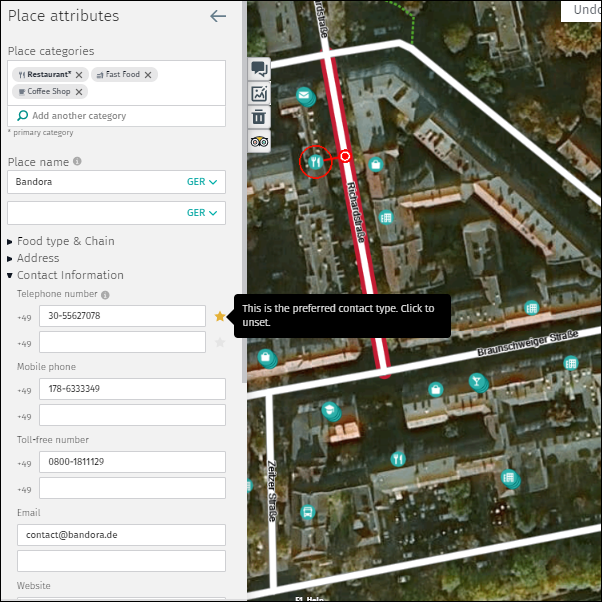602x602 pixels.
Task: Select the cocktail bar place marker
Action: coord(478,382)
